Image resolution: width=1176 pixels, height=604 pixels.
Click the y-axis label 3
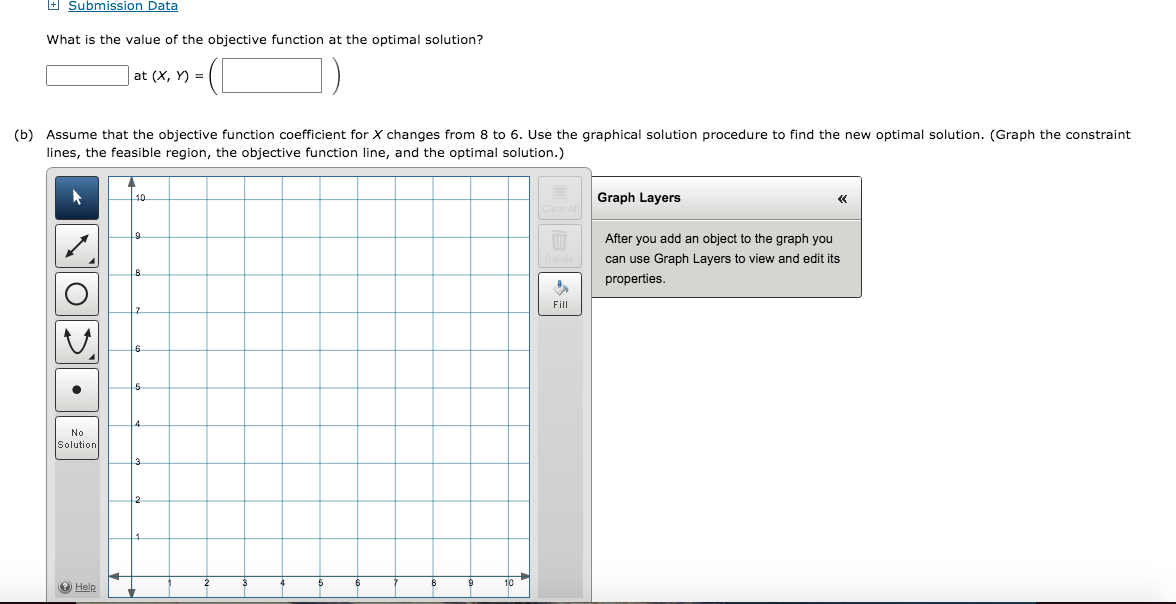coord(138,462)
